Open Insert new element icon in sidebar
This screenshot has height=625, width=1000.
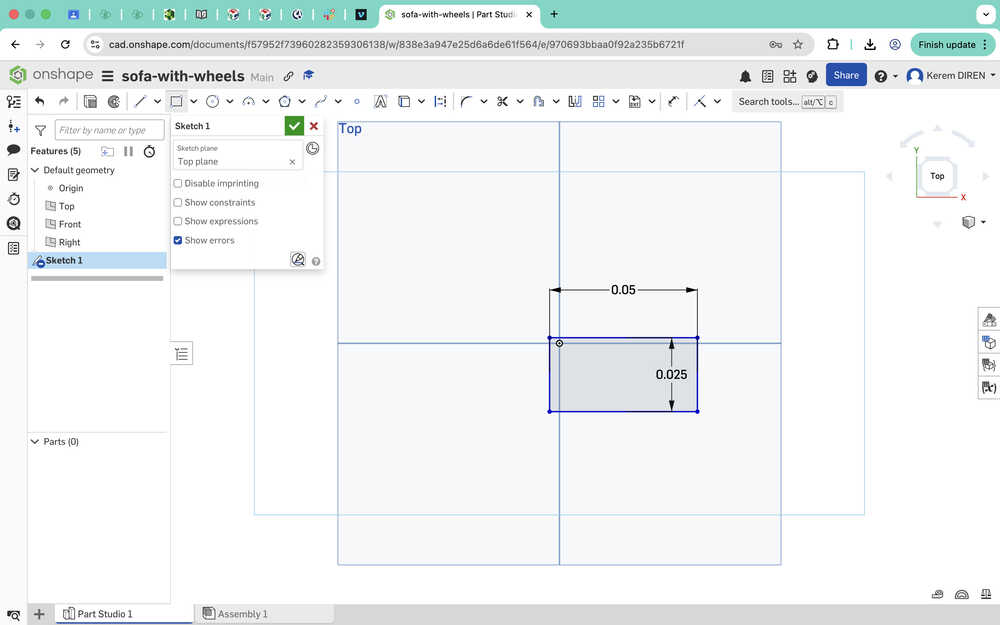13,126
